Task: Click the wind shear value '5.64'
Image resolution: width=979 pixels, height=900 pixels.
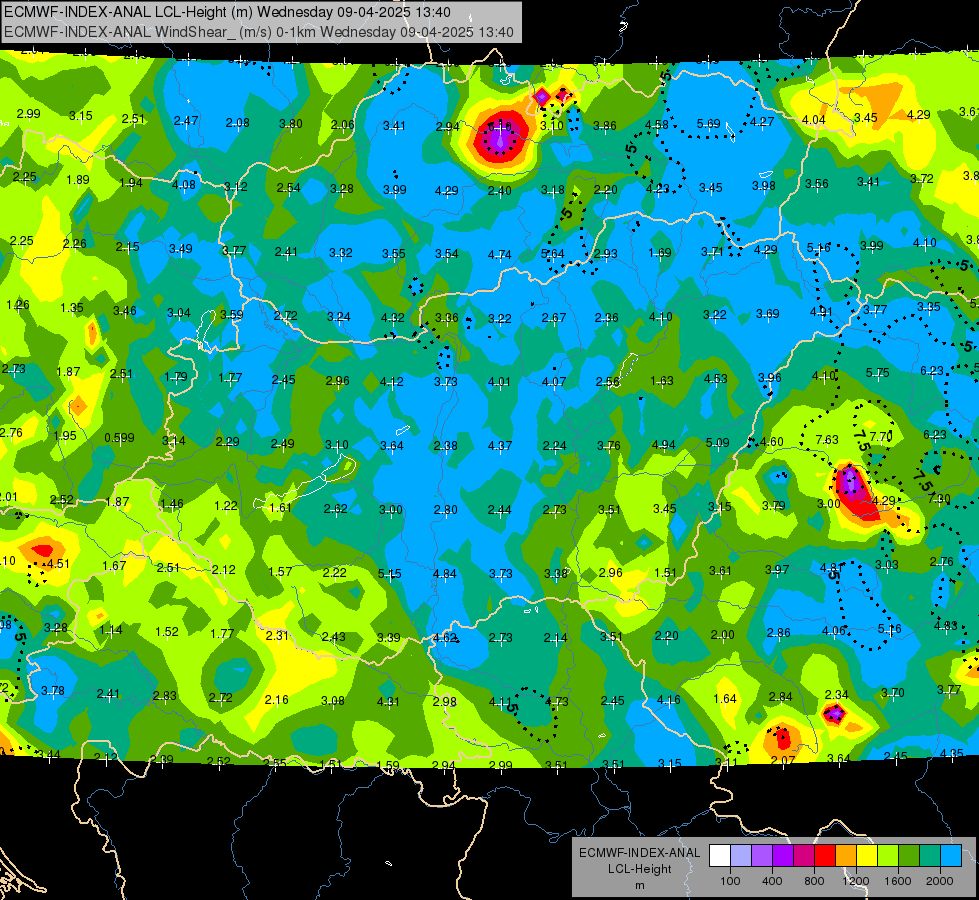Action: click(553, 253)
